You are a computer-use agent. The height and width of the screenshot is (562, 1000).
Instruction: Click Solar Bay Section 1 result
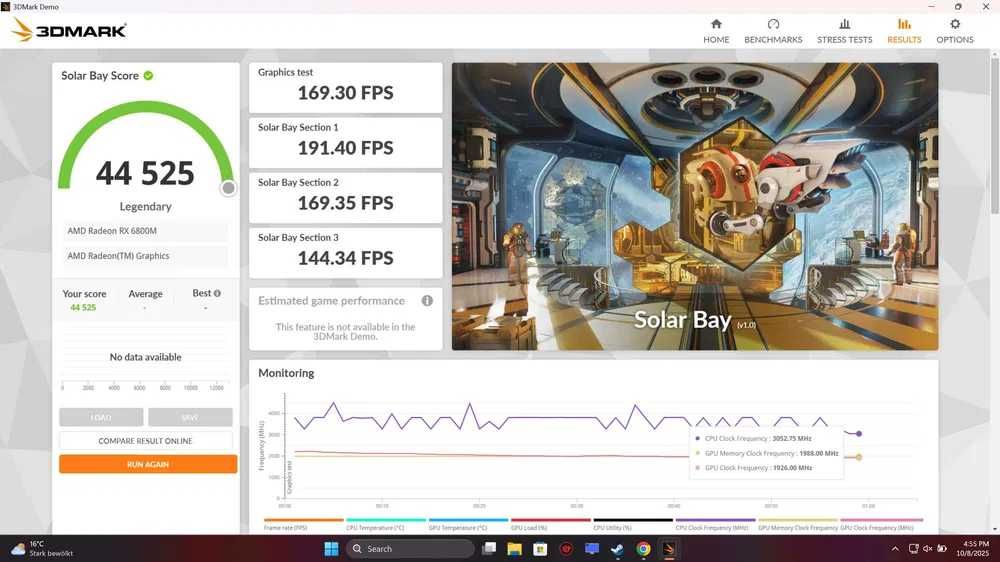tap(346, 143)
